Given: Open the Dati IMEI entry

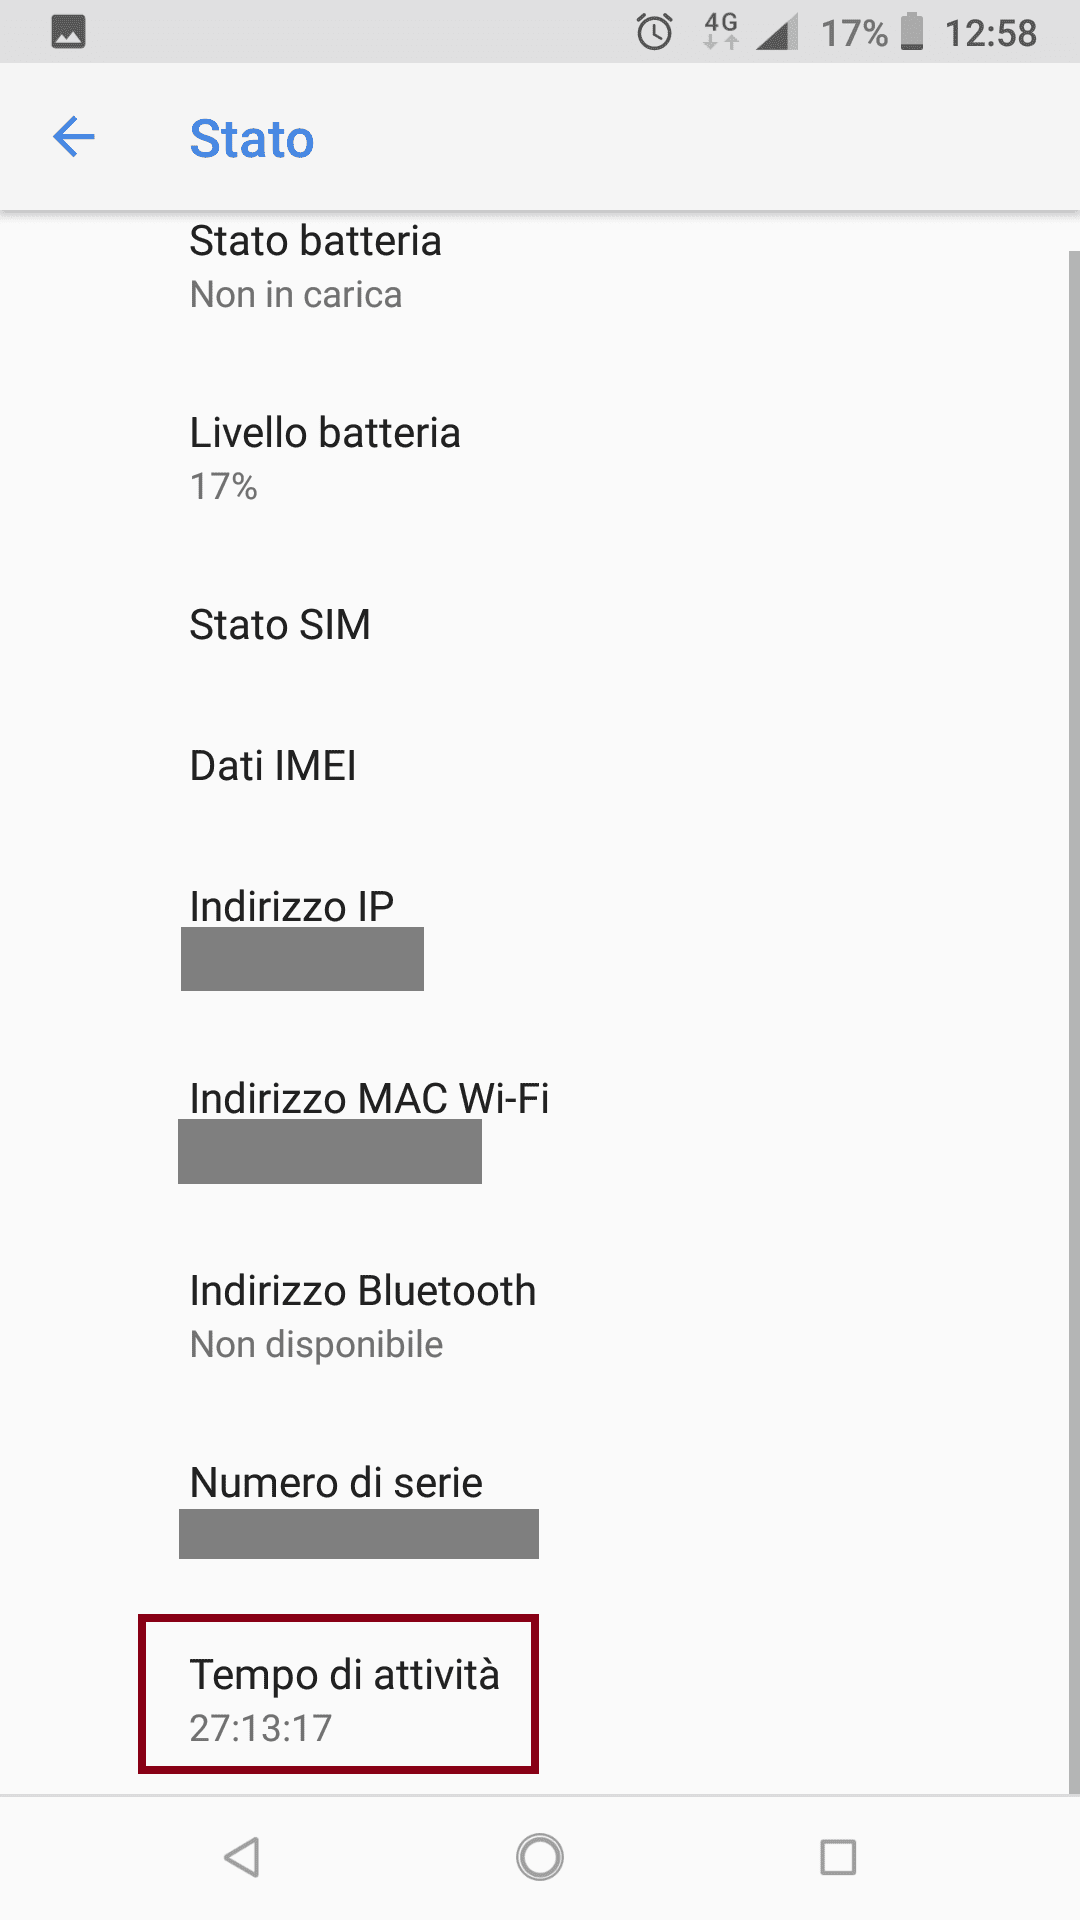Looking at the screenshot, I should coord(273,766).
